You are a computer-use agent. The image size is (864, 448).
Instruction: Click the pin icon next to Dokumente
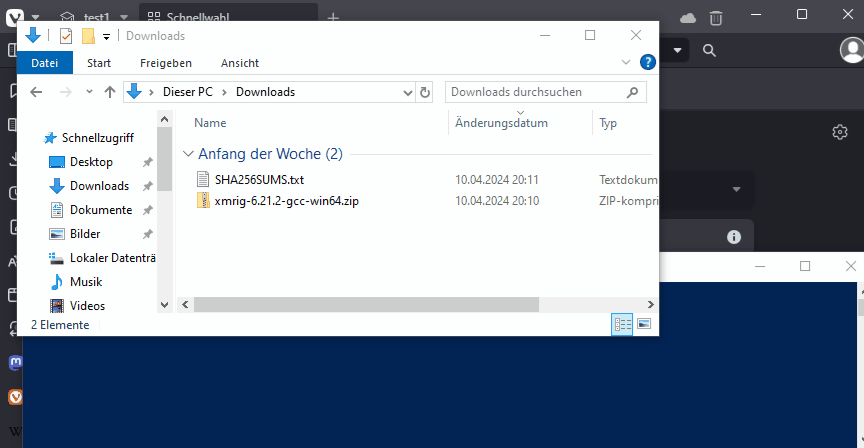click(x=148, y=210)
